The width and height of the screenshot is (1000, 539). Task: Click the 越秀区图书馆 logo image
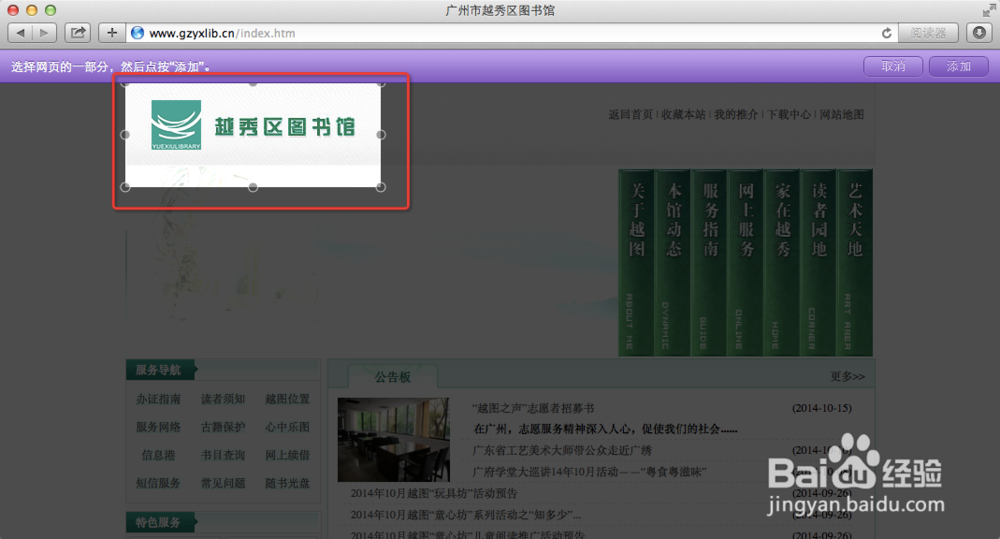coord(253,126)
